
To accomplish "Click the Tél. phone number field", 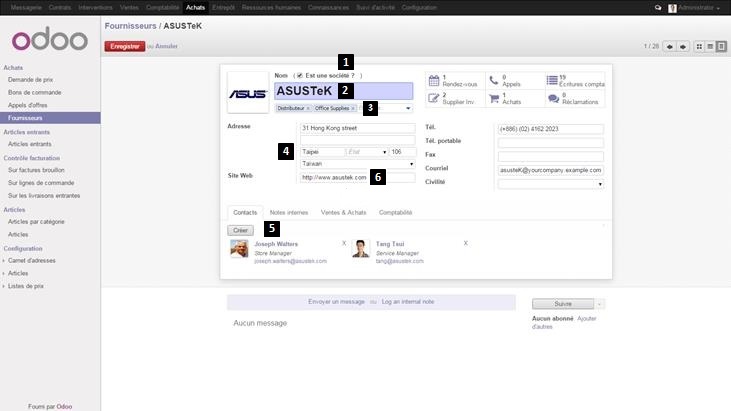I will tap(551, 129).
